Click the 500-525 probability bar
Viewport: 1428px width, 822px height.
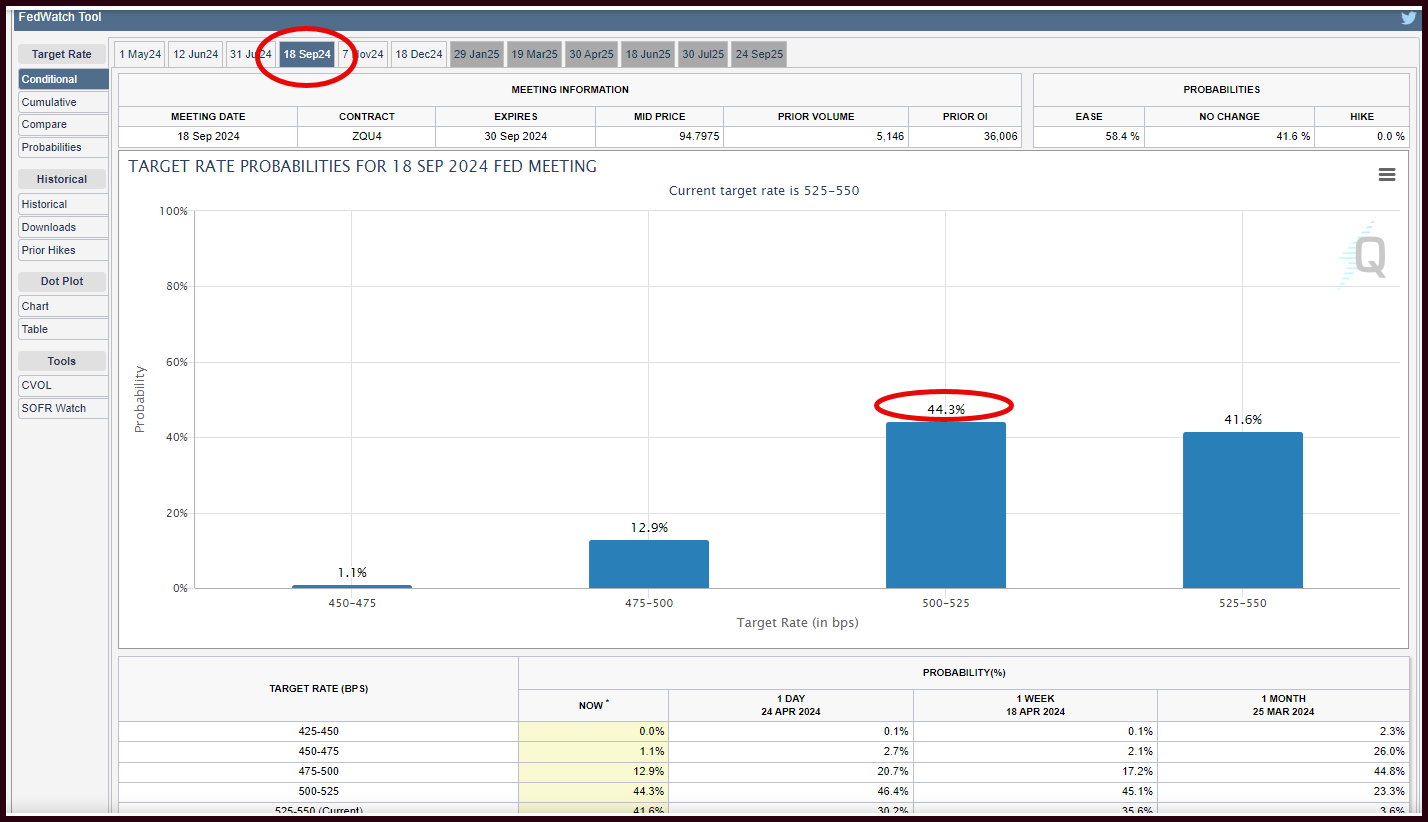click(x=946, y=505)
